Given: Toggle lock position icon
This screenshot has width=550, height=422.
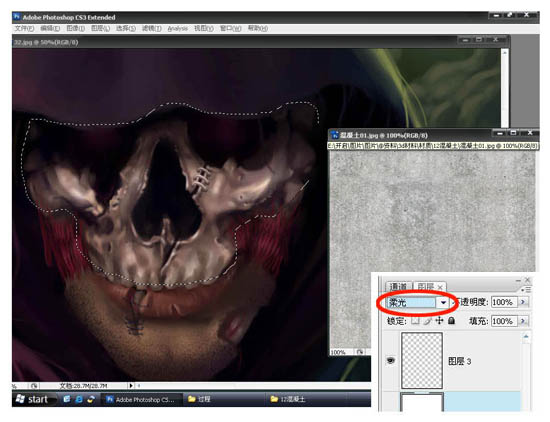Looking at the screenshot, I should (439, 321).
